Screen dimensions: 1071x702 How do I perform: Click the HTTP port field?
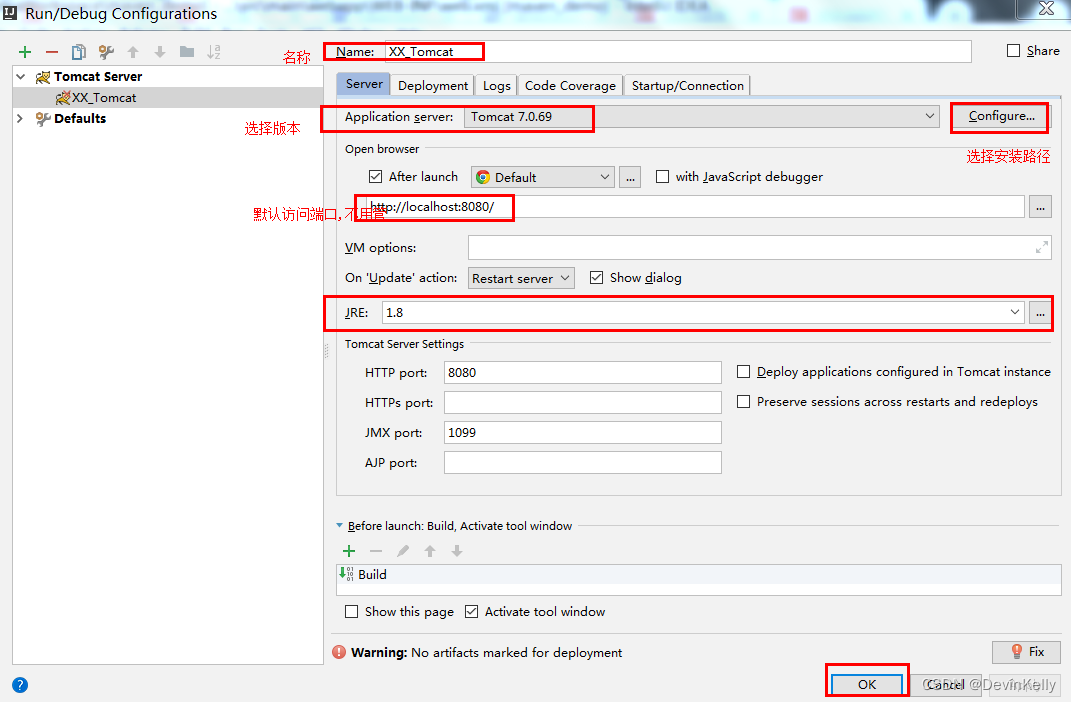[x=583, y=372]
